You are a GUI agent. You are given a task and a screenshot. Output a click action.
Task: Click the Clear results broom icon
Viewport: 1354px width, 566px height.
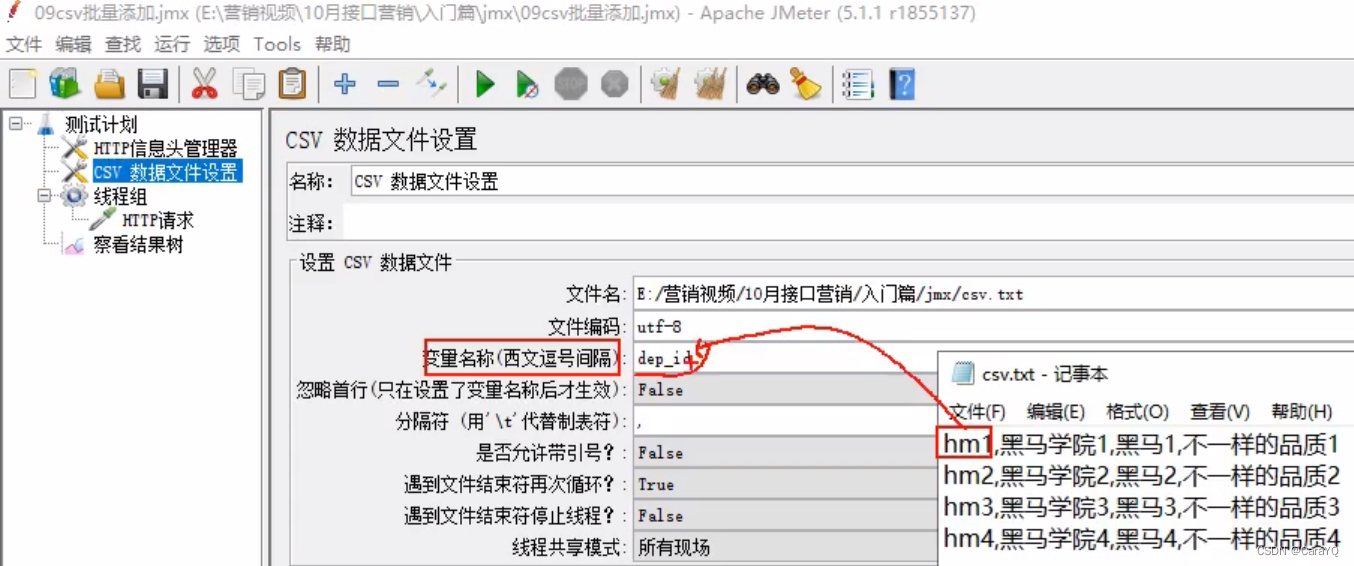666,84
